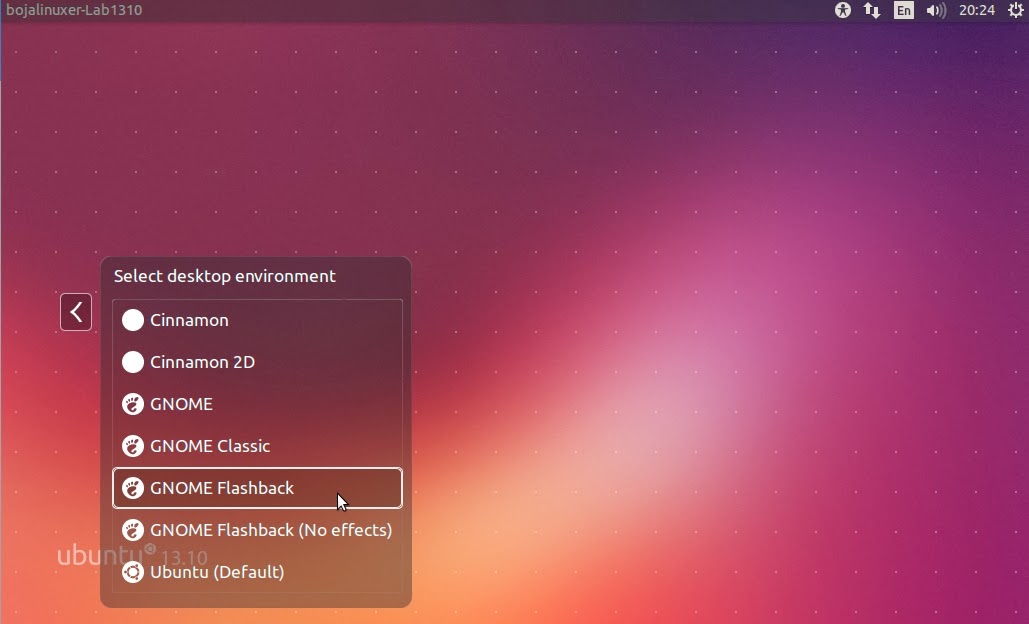The height and width of the screenshot is (624, 1029).
Task: Click the Ubuntu logo icon beside Ubuntu (Default)
Action: coord(133,572)
